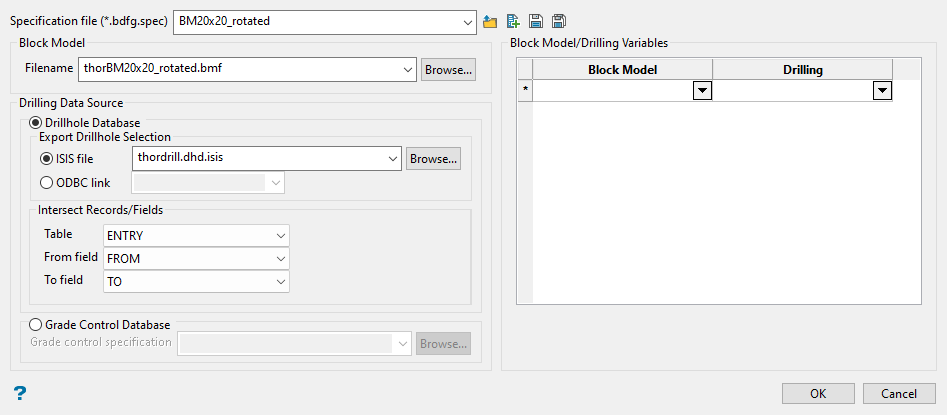
Task: Open help with the question mark icon
Action: coord(20,393)
